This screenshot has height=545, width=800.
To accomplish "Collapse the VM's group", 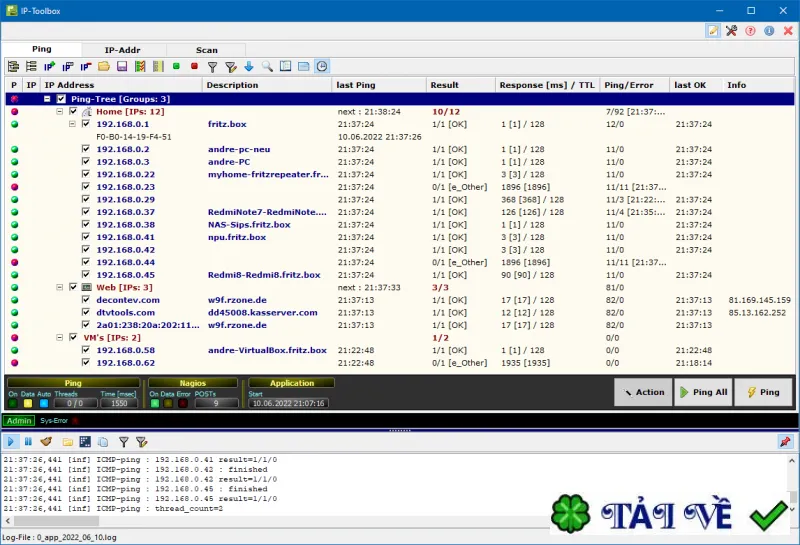I will [x=60, y=338].
